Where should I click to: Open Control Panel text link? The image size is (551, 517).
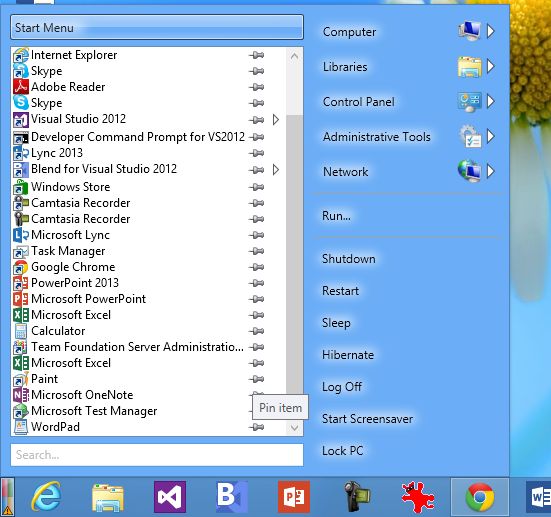(358, 102)
